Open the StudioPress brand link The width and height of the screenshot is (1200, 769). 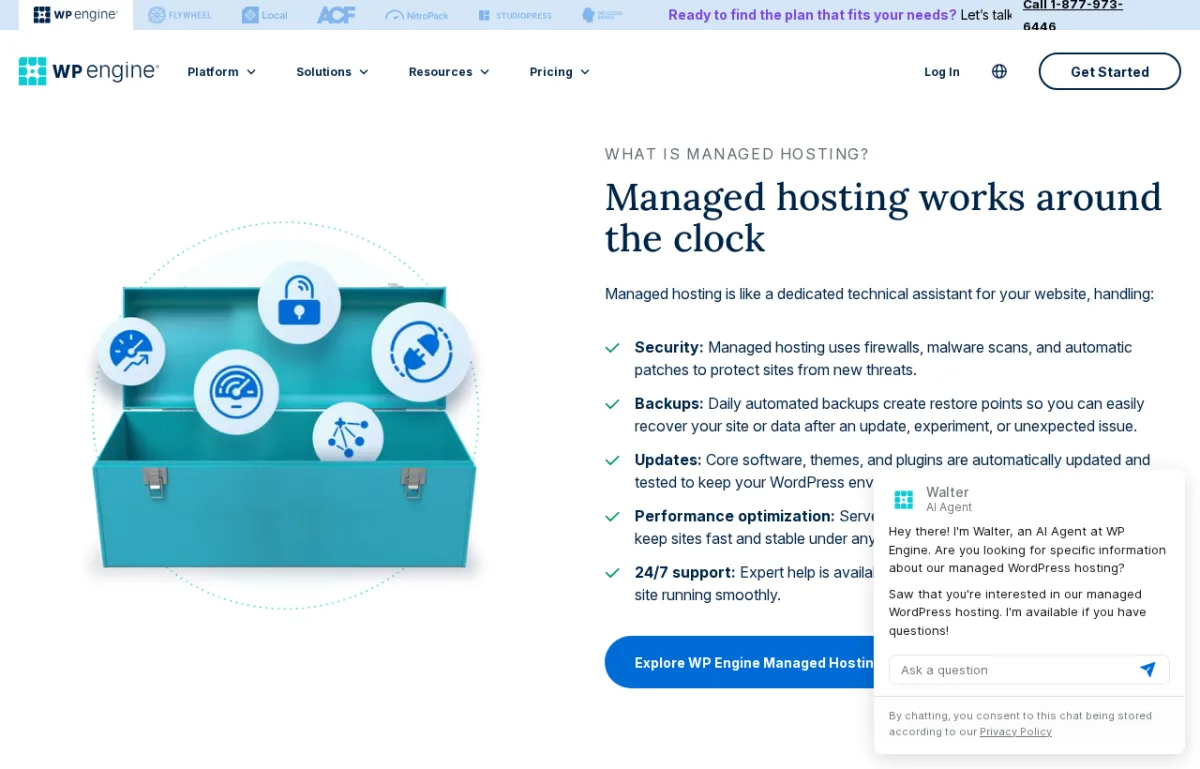point(515,15)
